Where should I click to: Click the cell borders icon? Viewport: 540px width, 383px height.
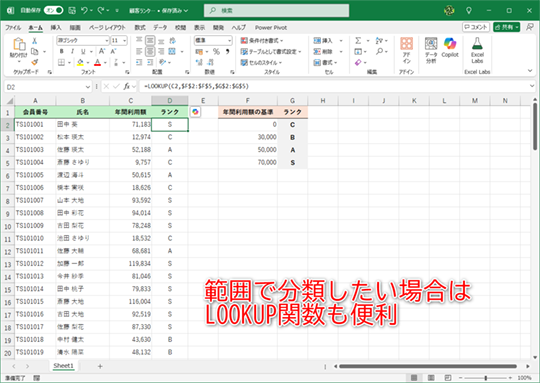(x=61, y=62)
